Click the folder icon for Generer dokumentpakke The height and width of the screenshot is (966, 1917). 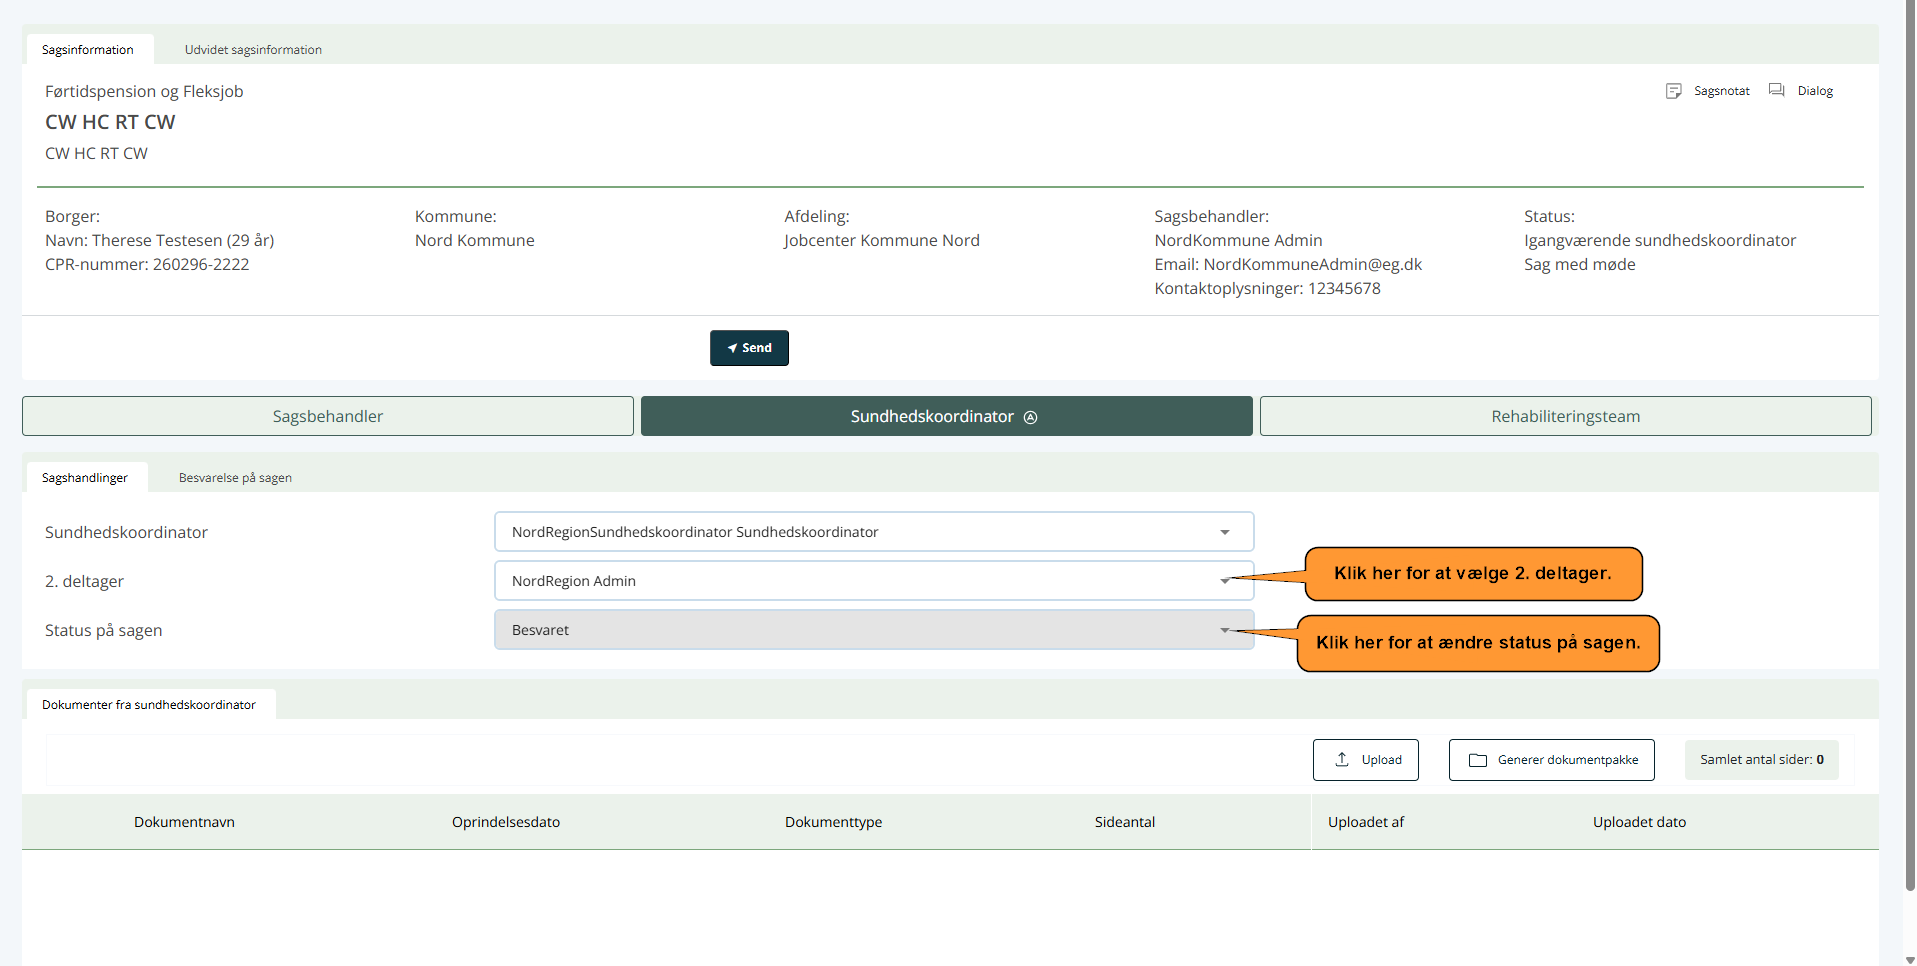tap(1477, 760)
